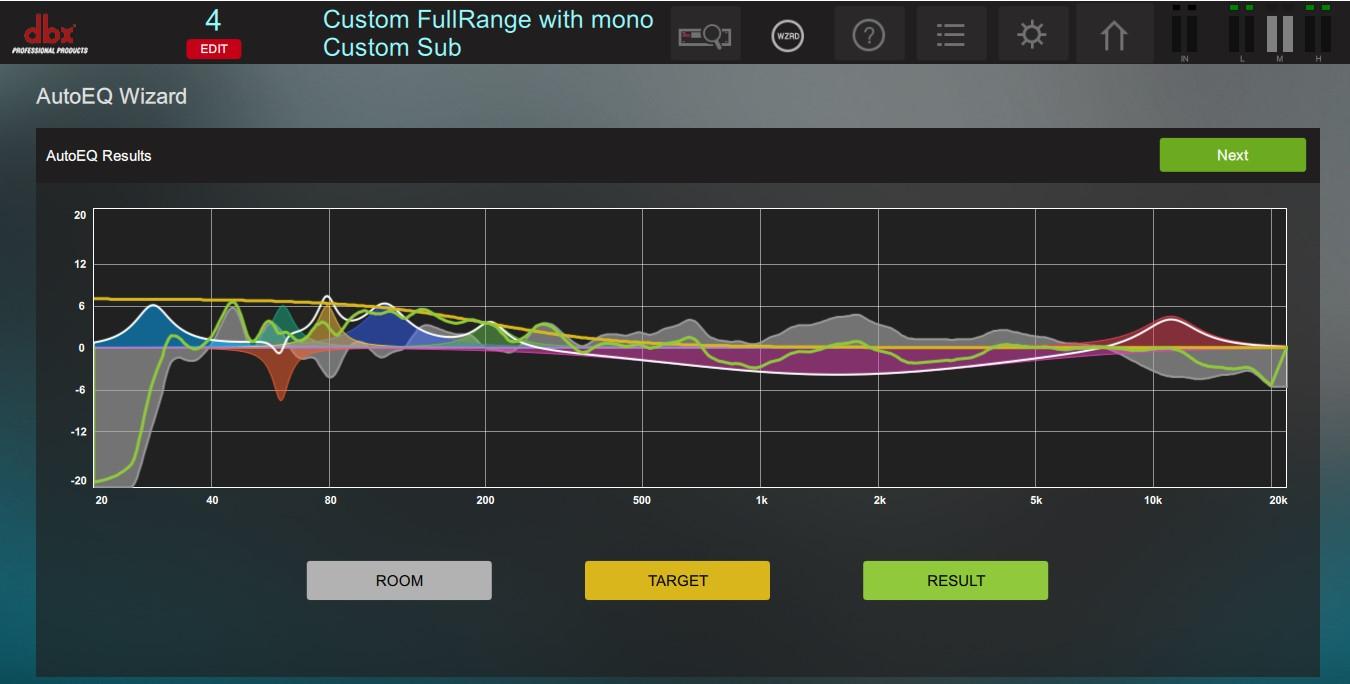Screen dimensions: 1350x684
Task: Click the dbx Professional Products logo
Action: coord(50,35)
